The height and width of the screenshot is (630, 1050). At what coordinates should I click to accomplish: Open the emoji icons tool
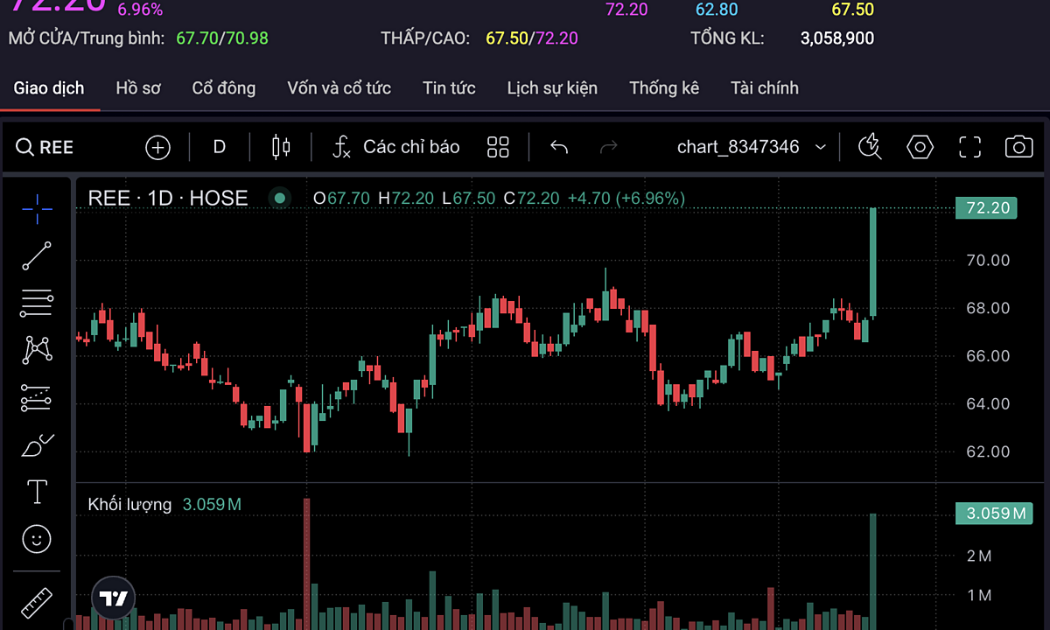[37, 540]
